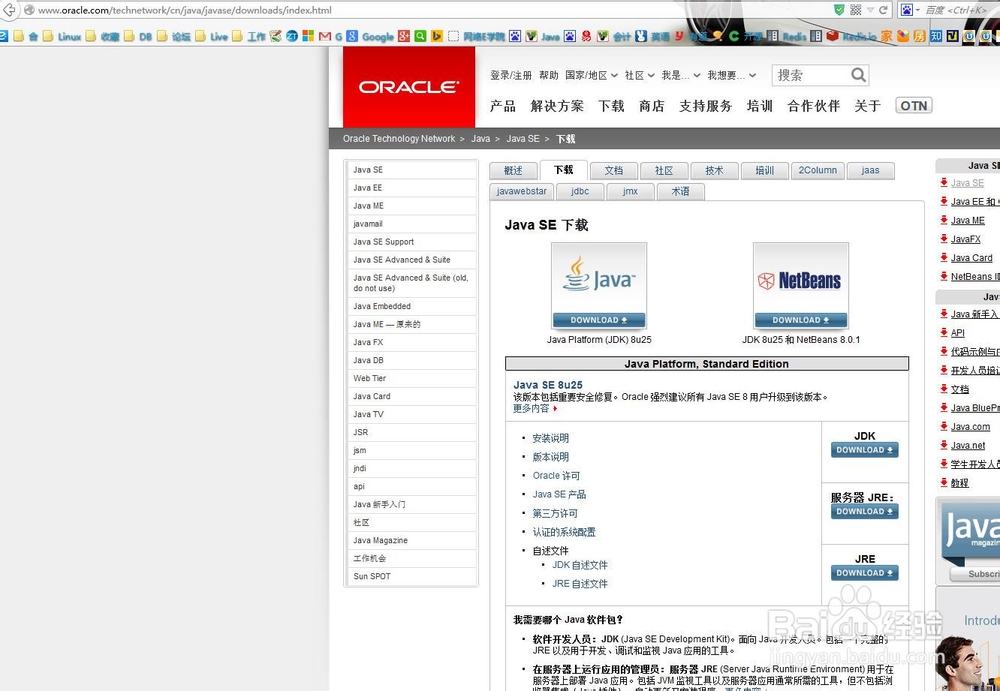Viewport: 1000px width, 691px height.
Task: Select Java SE Support in left sidebar
Action: 412,242
